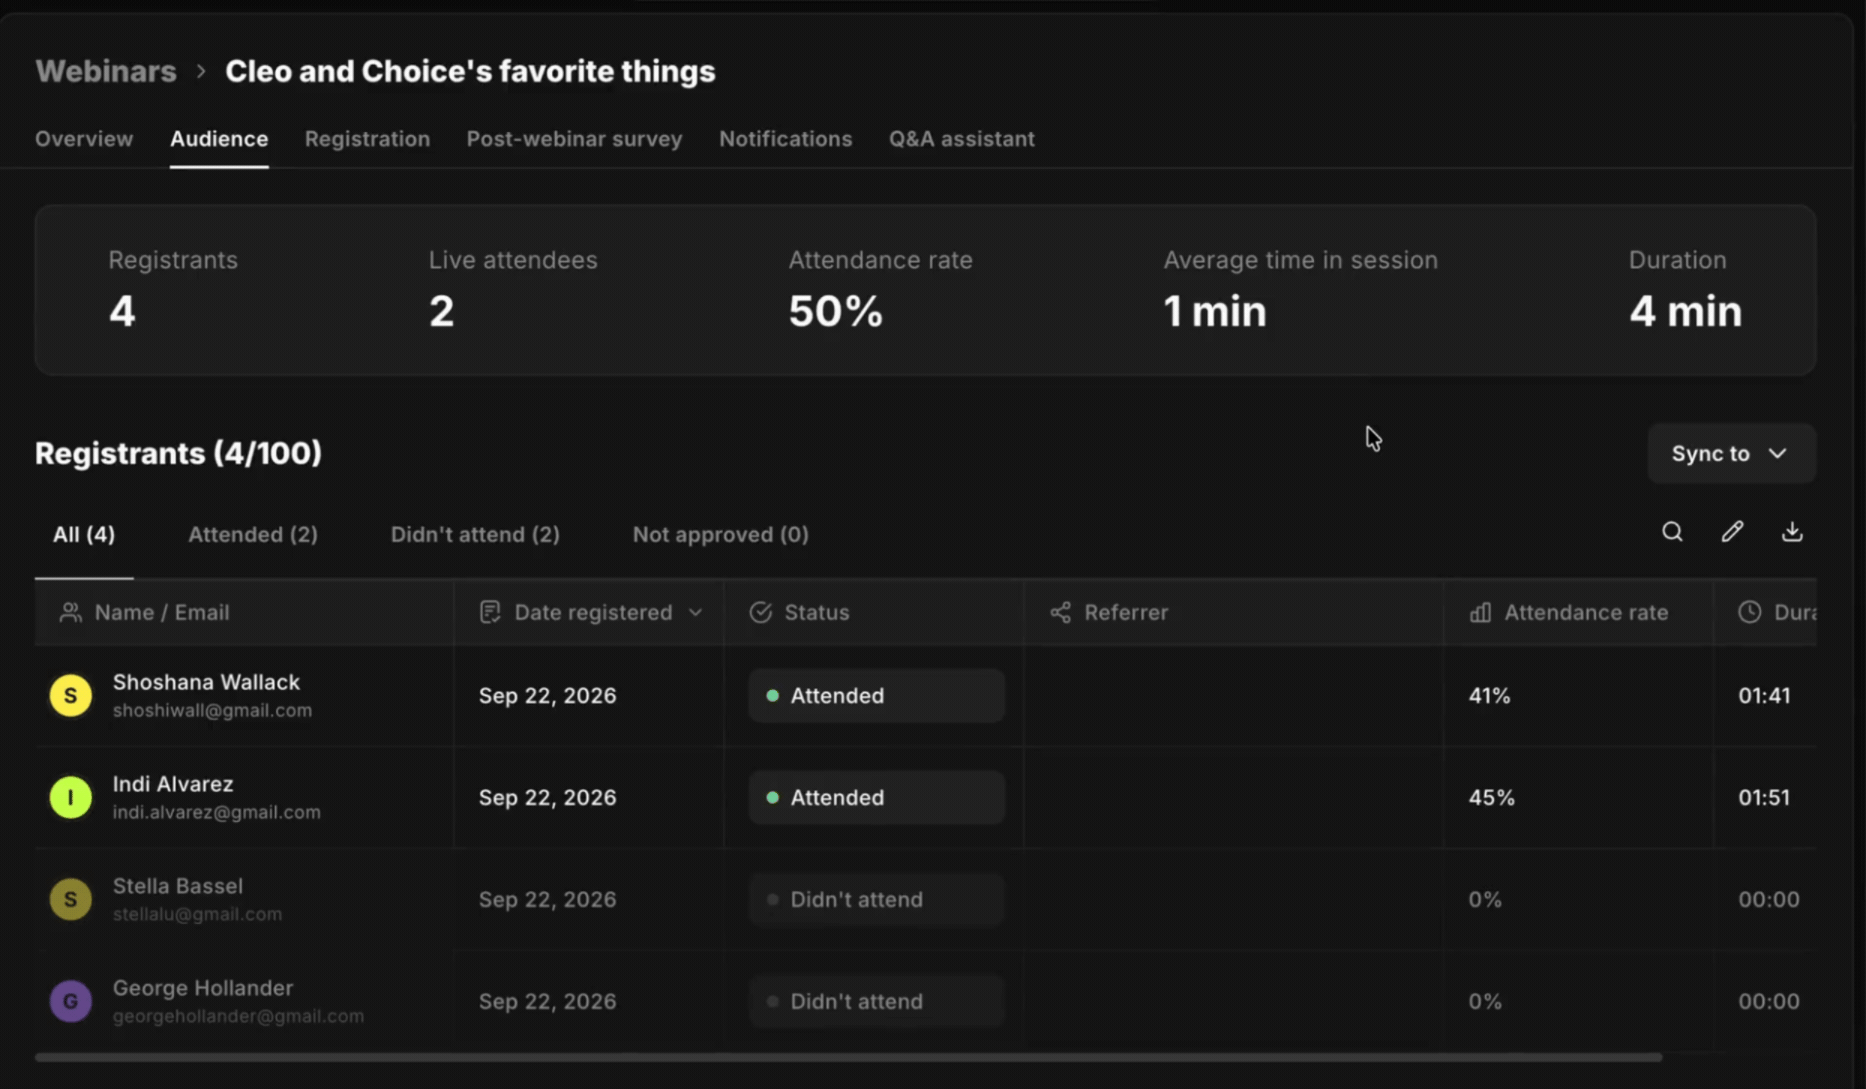Click email stellalu@gmail.com
1866x1089 pixels.
[x=197, y=915]
